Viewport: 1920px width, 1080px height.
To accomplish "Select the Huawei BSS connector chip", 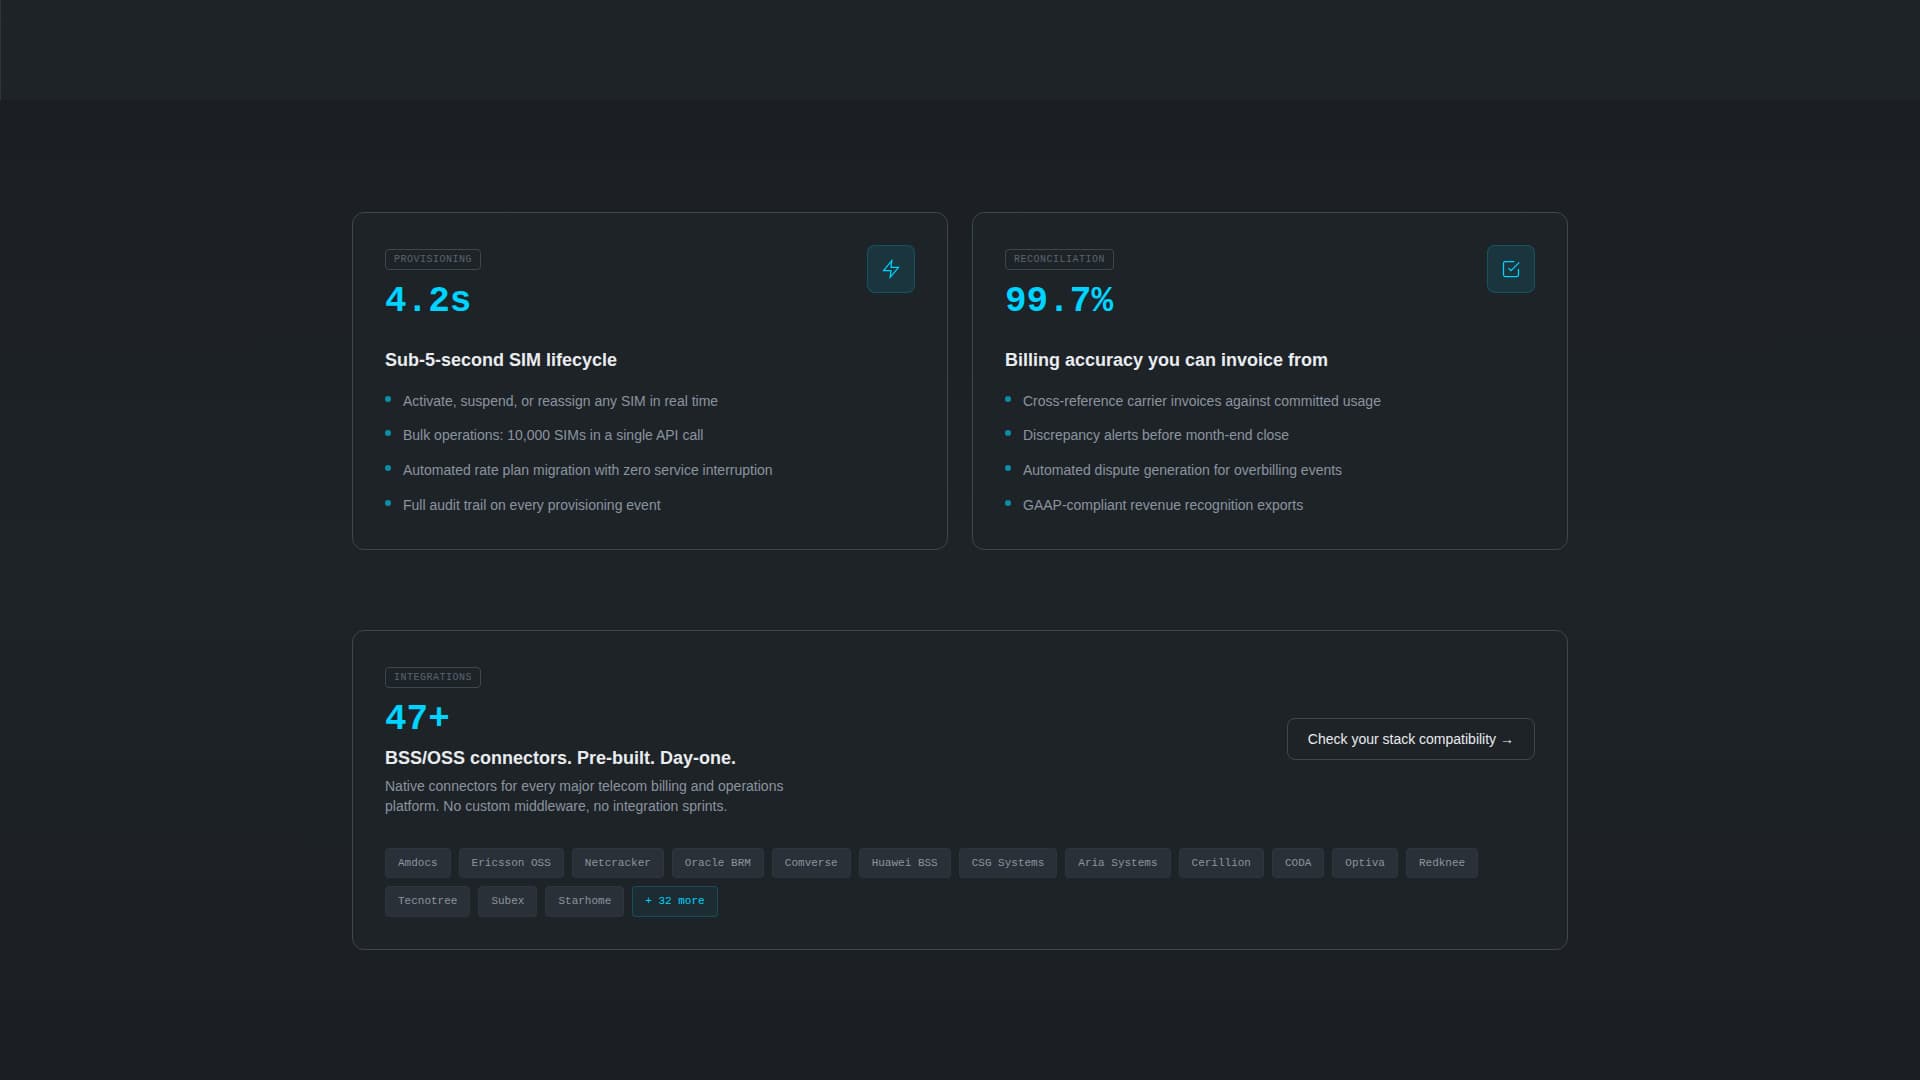I will pos(904,863).
